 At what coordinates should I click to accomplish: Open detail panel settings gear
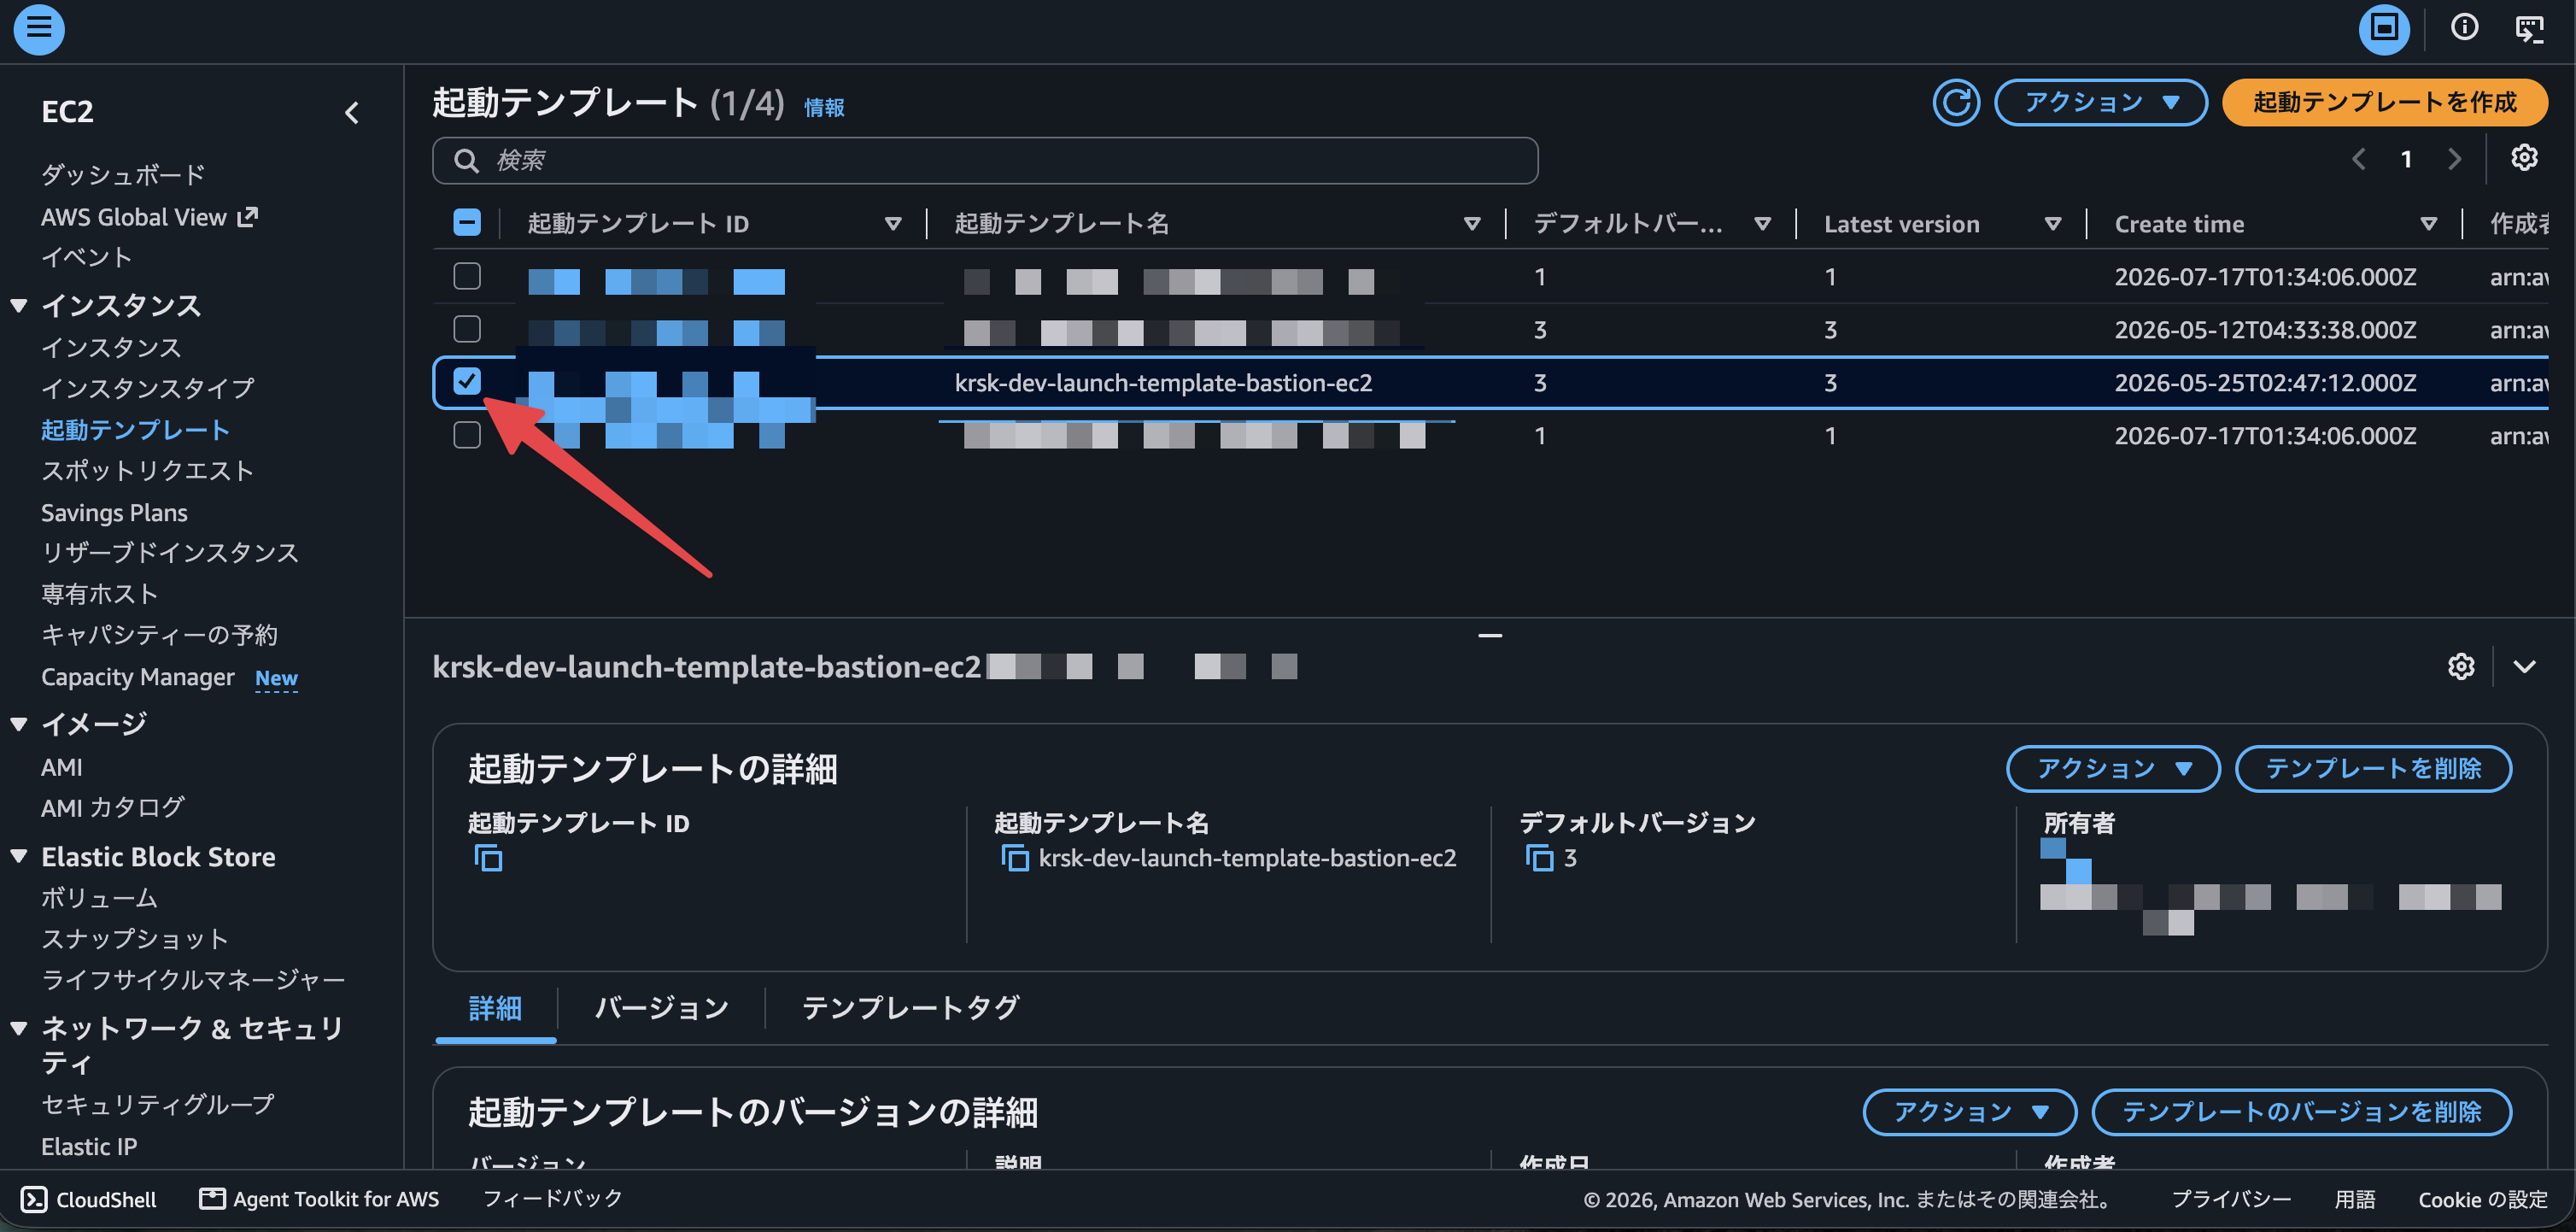2461,667
